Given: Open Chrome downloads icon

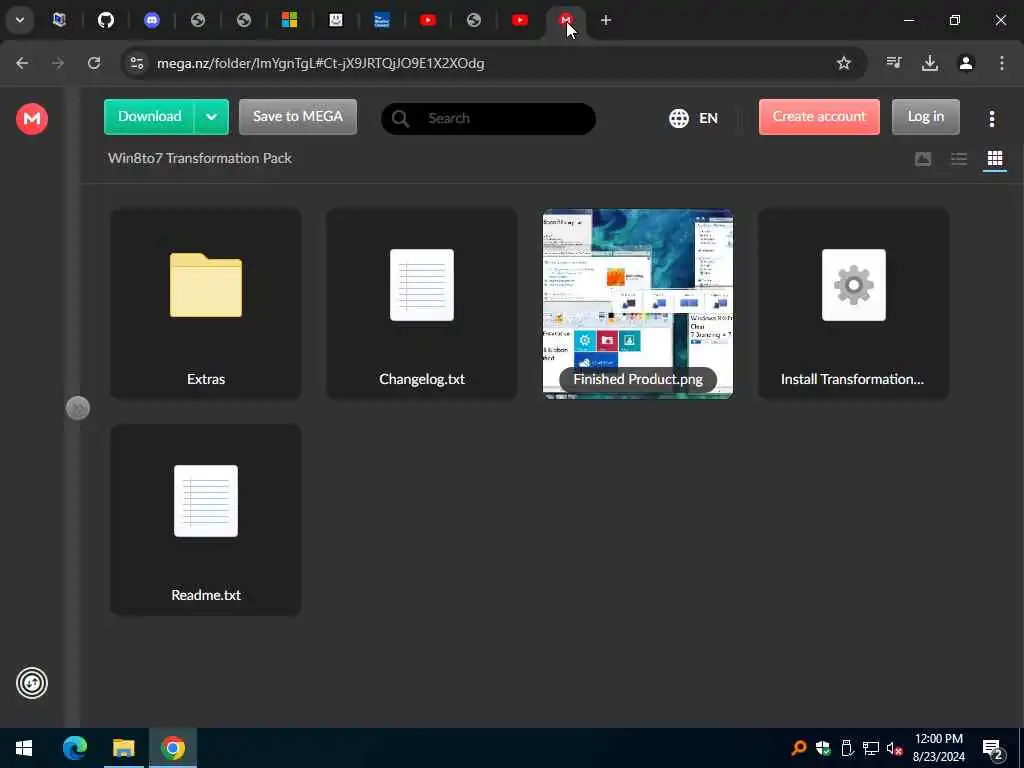Looking at the screenshot, I should coord(930,63).
